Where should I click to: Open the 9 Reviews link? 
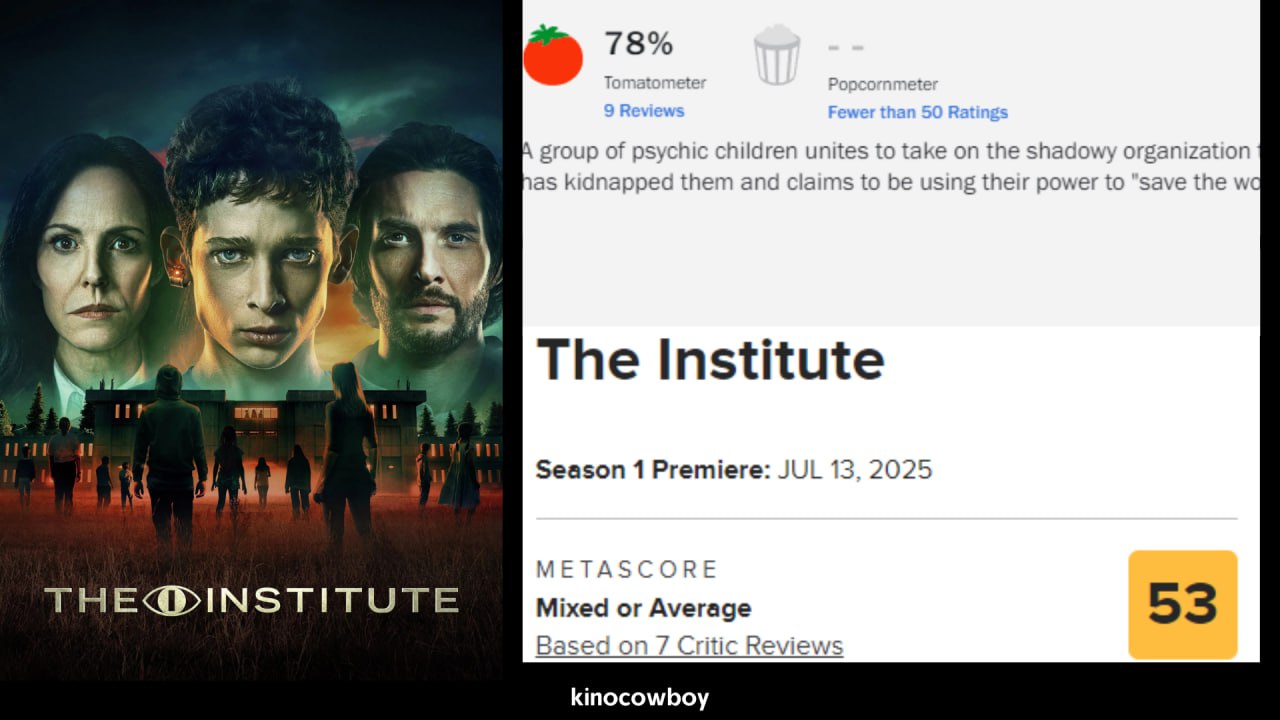click(644, 111)
